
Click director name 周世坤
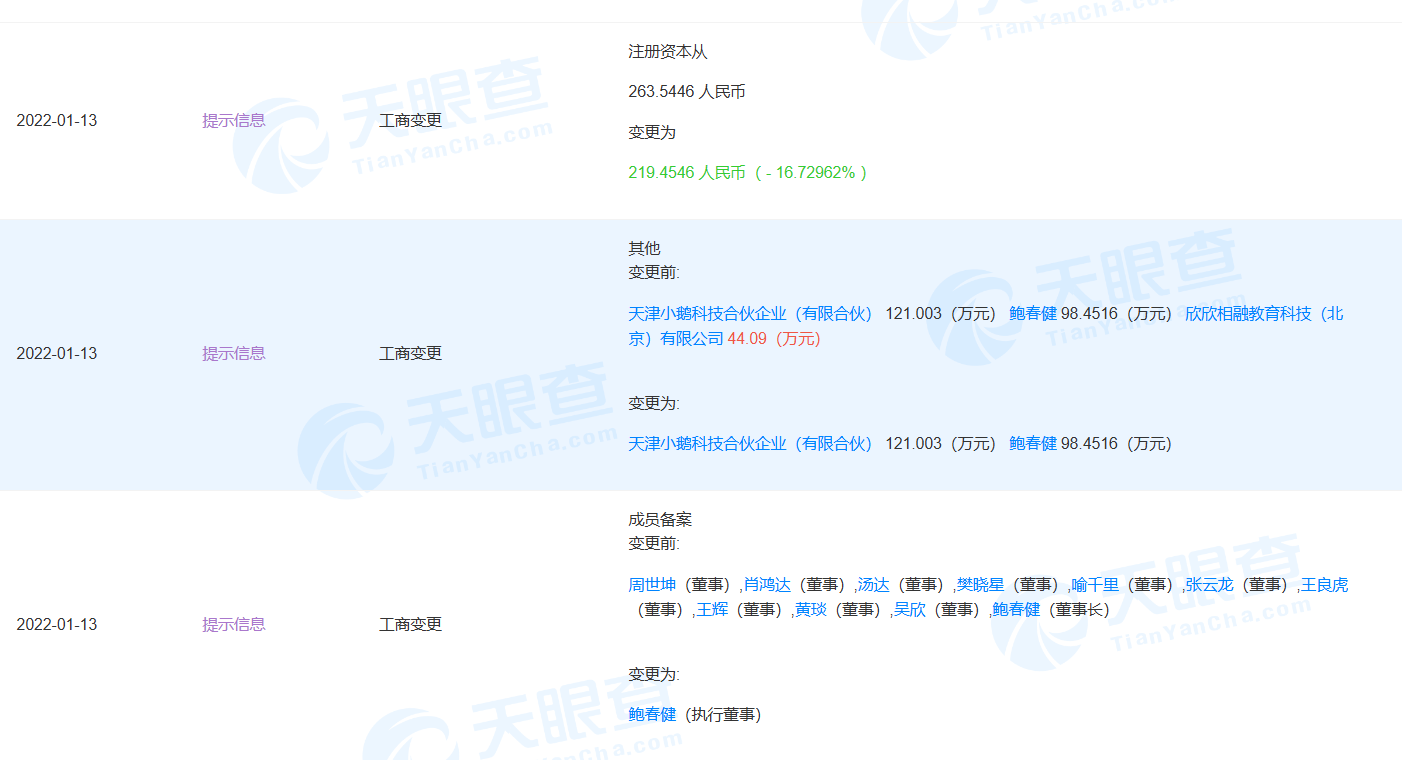click(652, 585)
